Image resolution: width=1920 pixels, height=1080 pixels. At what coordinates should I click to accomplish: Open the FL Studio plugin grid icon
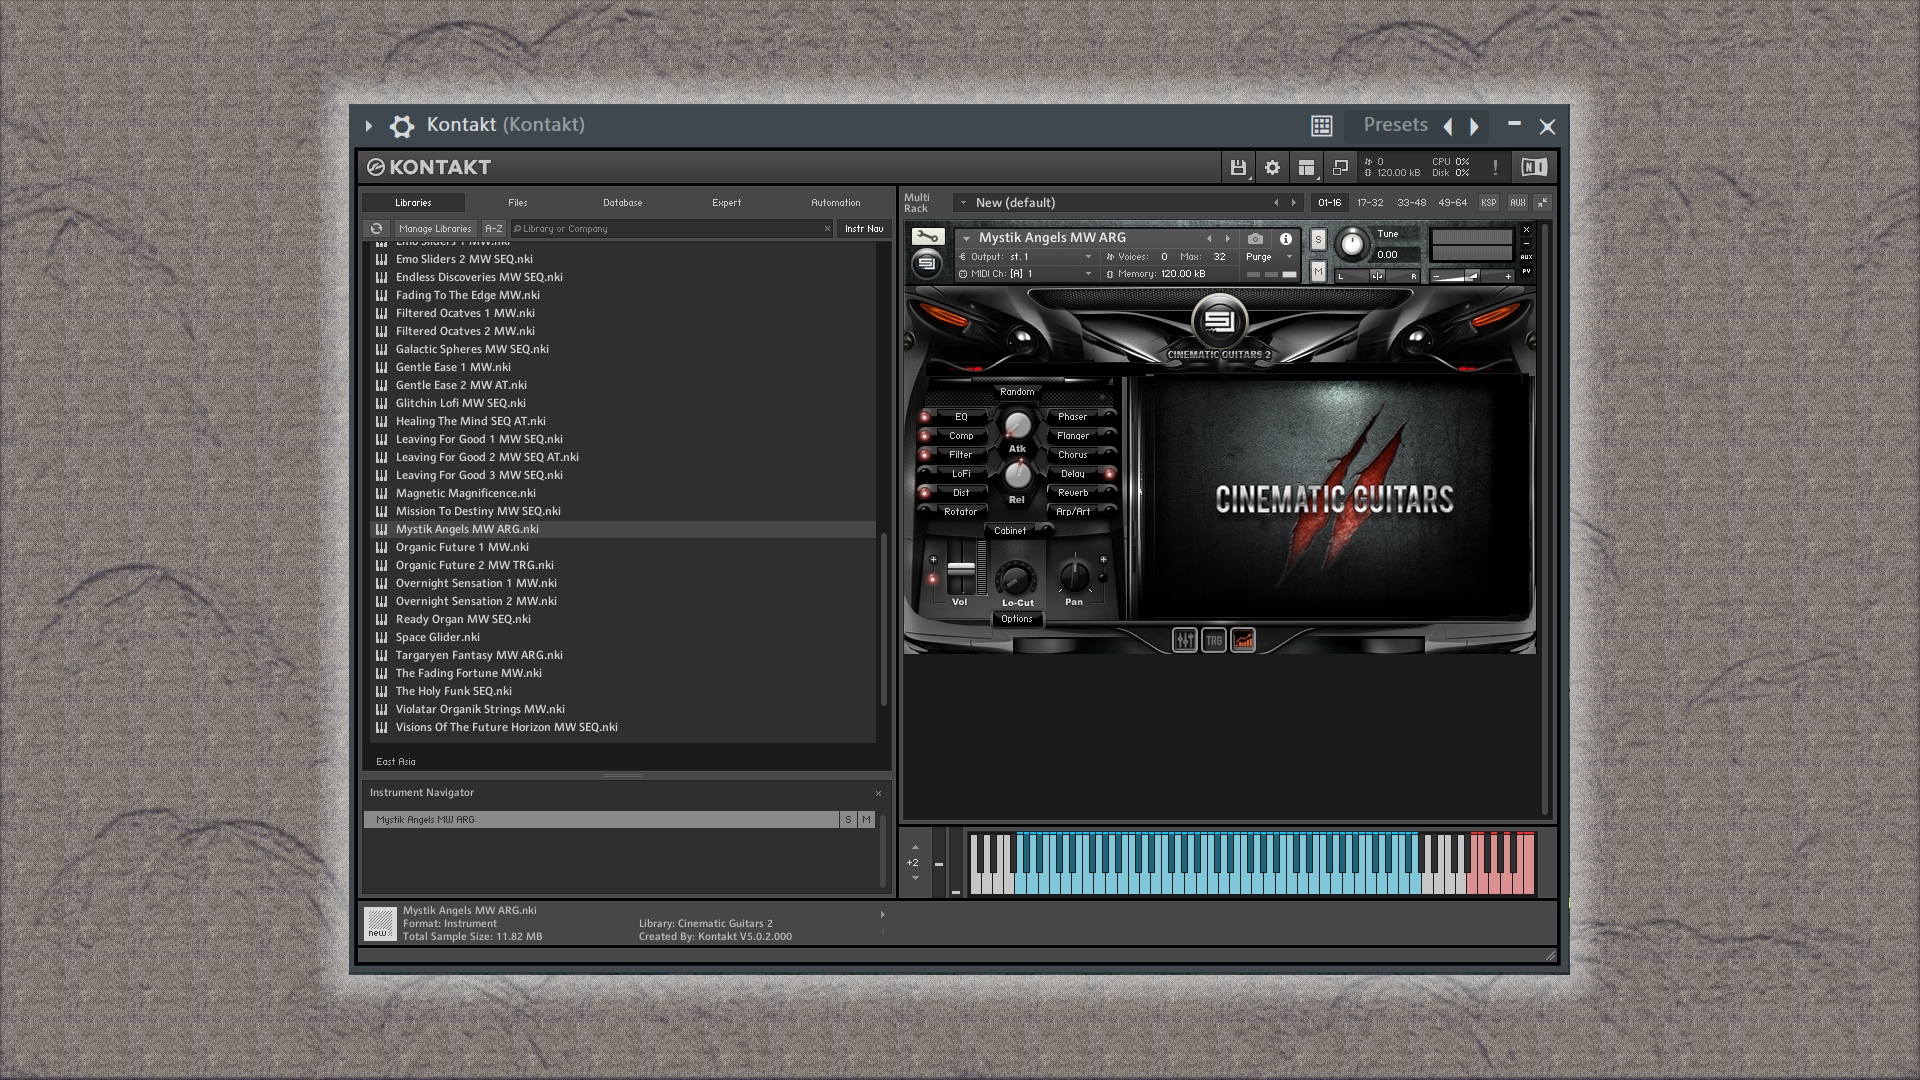[x=1322, y=125]
